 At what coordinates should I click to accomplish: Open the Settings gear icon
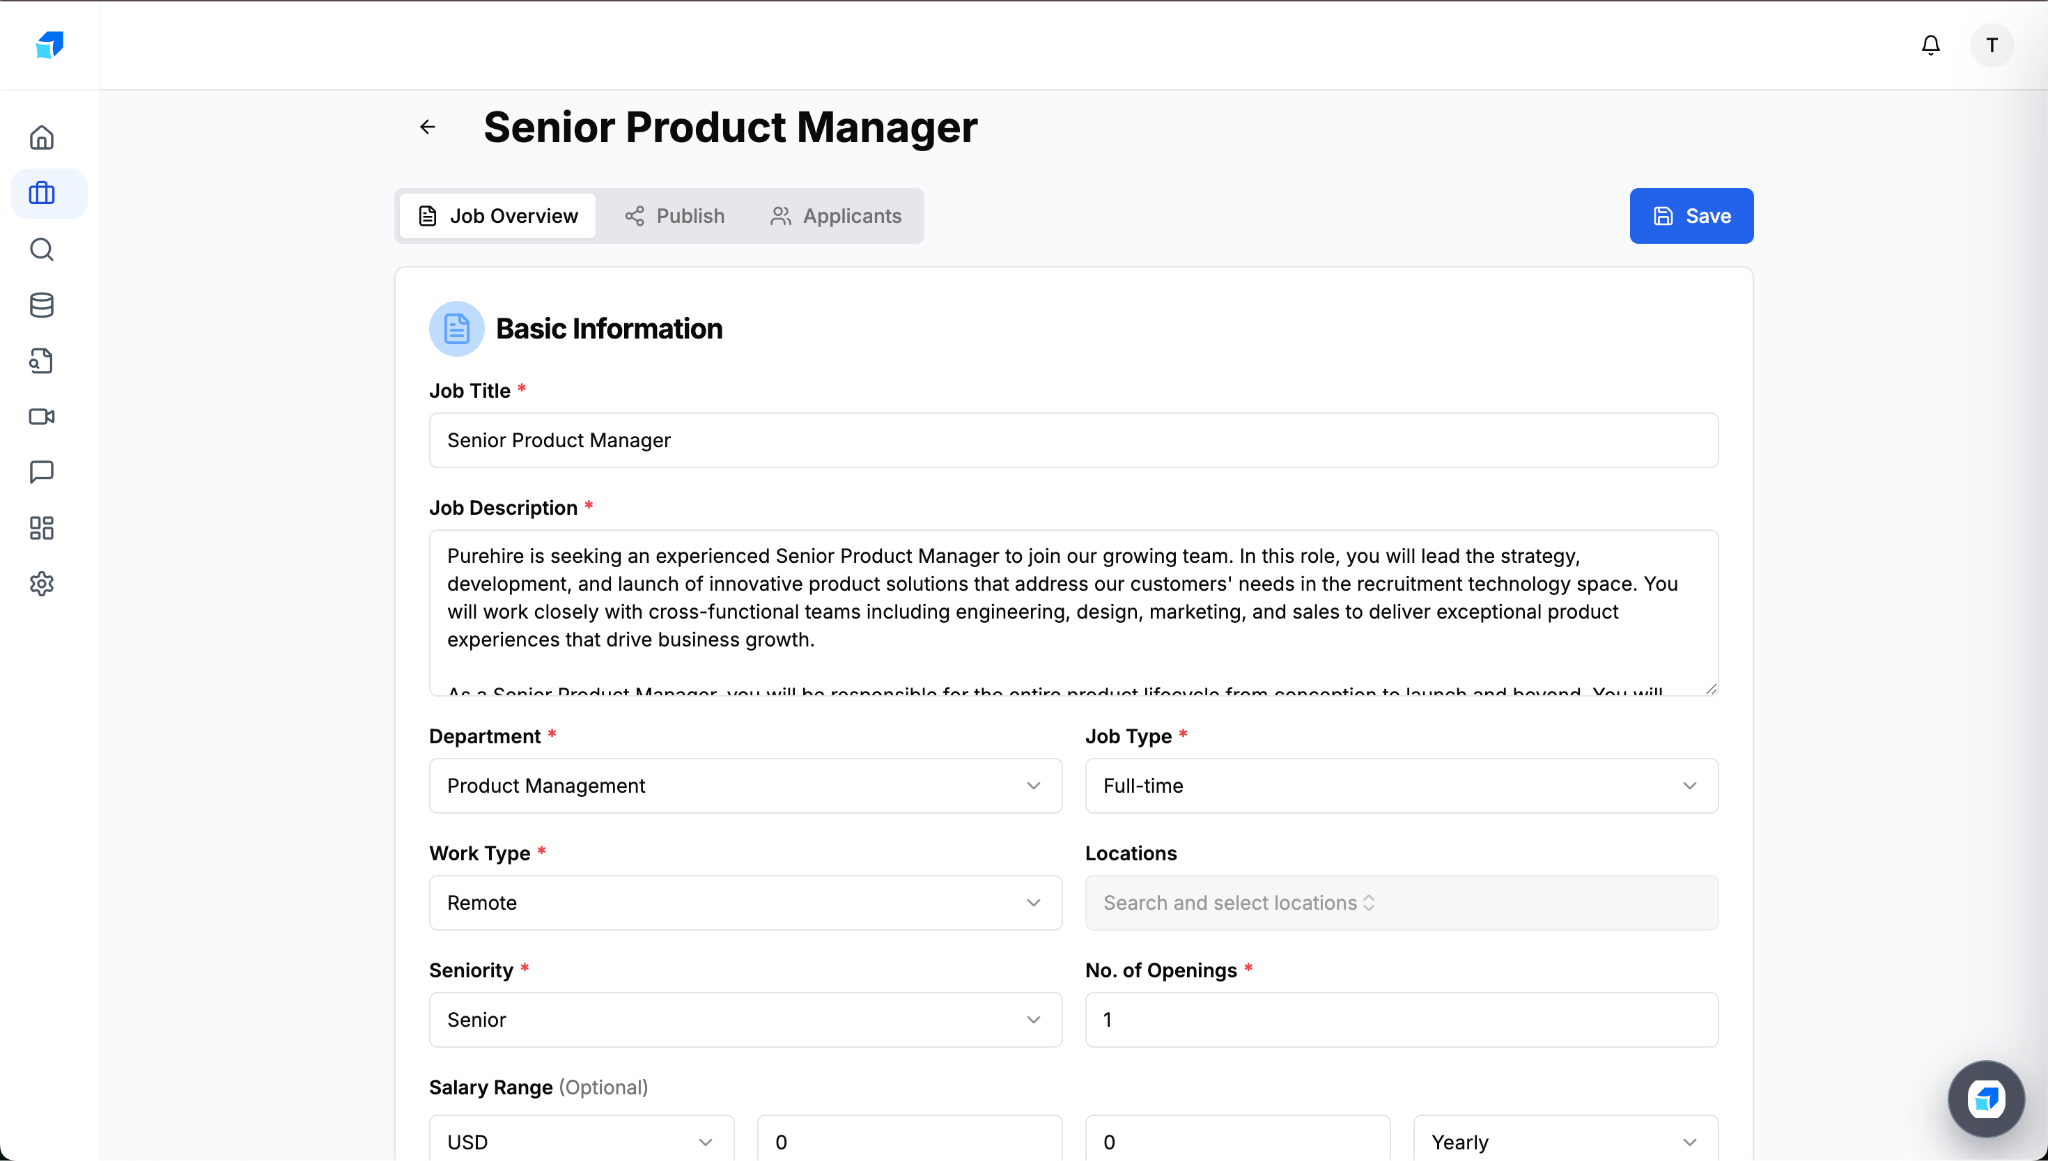(x=42, y=584)
